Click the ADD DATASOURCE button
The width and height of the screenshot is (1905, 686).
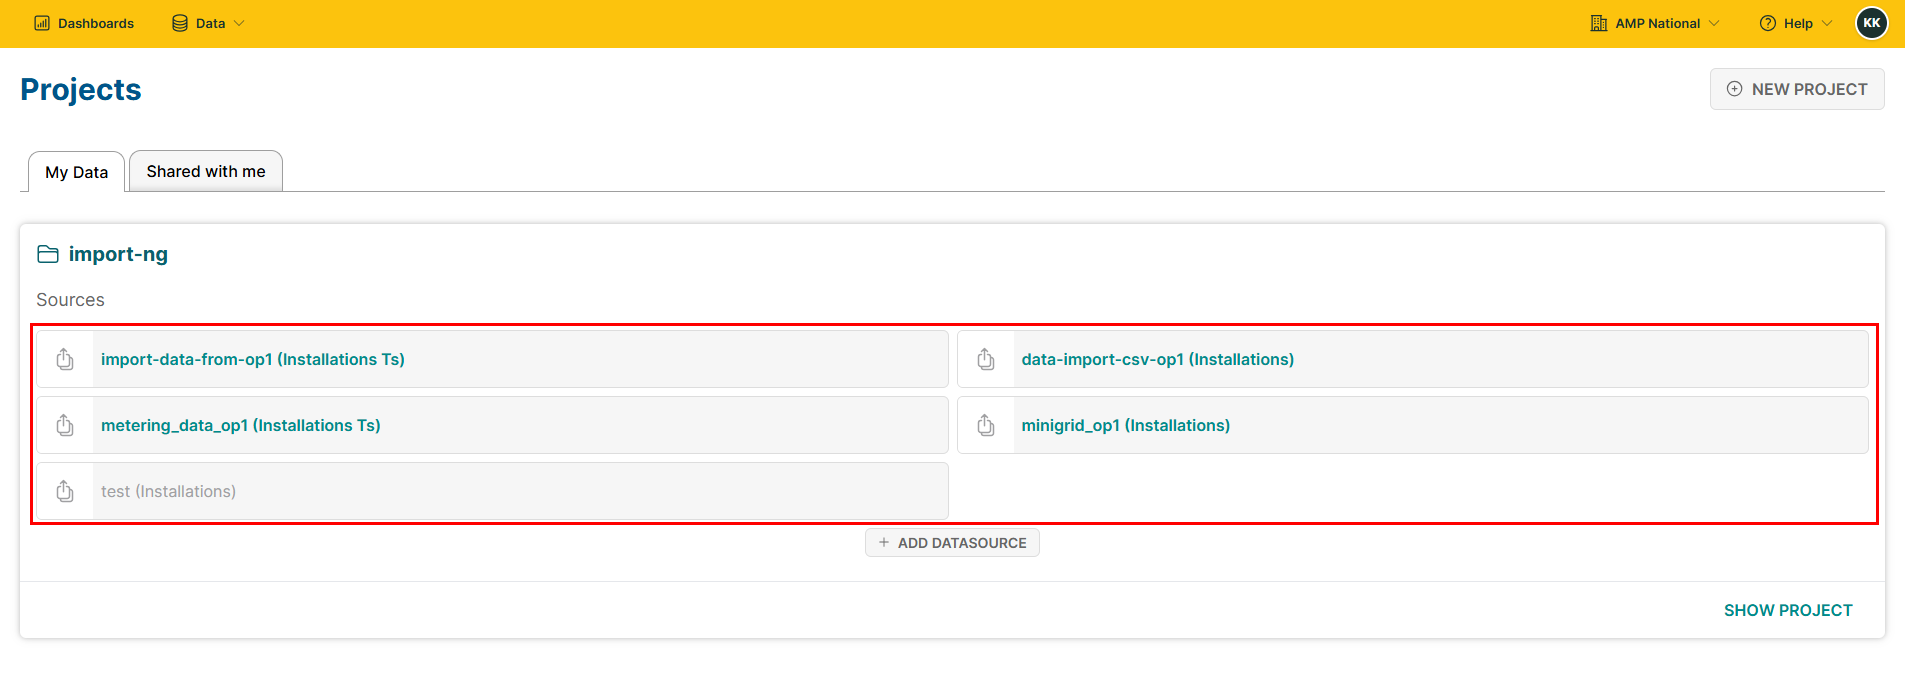pos(952,543)
